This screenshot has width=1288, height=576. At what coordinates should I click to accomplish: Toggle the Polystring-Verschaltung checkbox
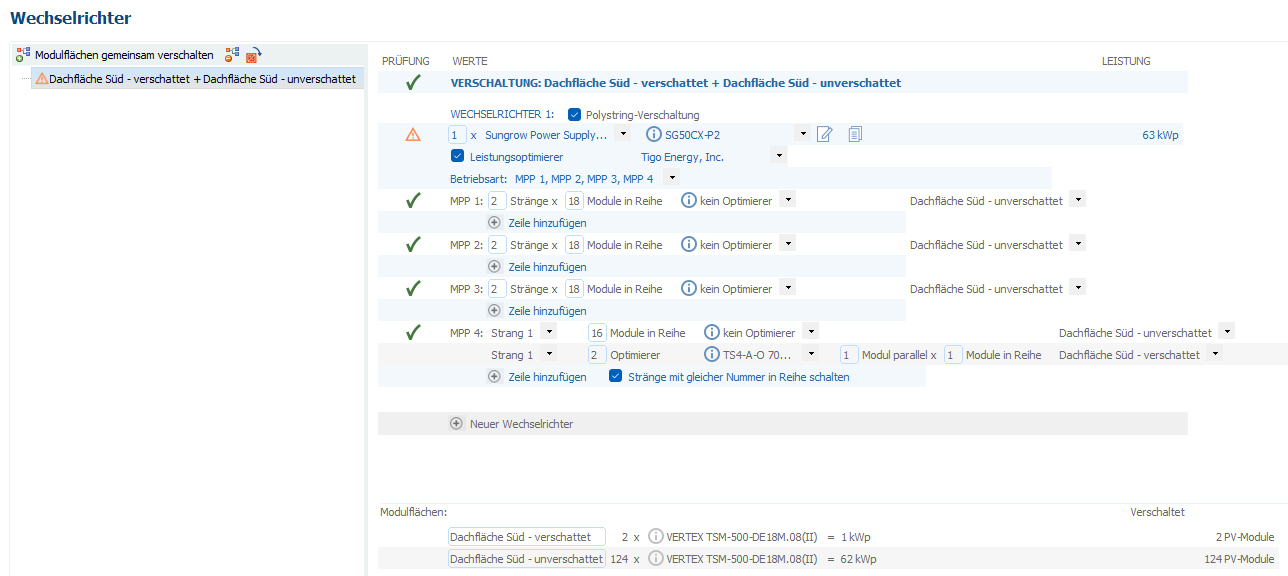coord(574,114)
